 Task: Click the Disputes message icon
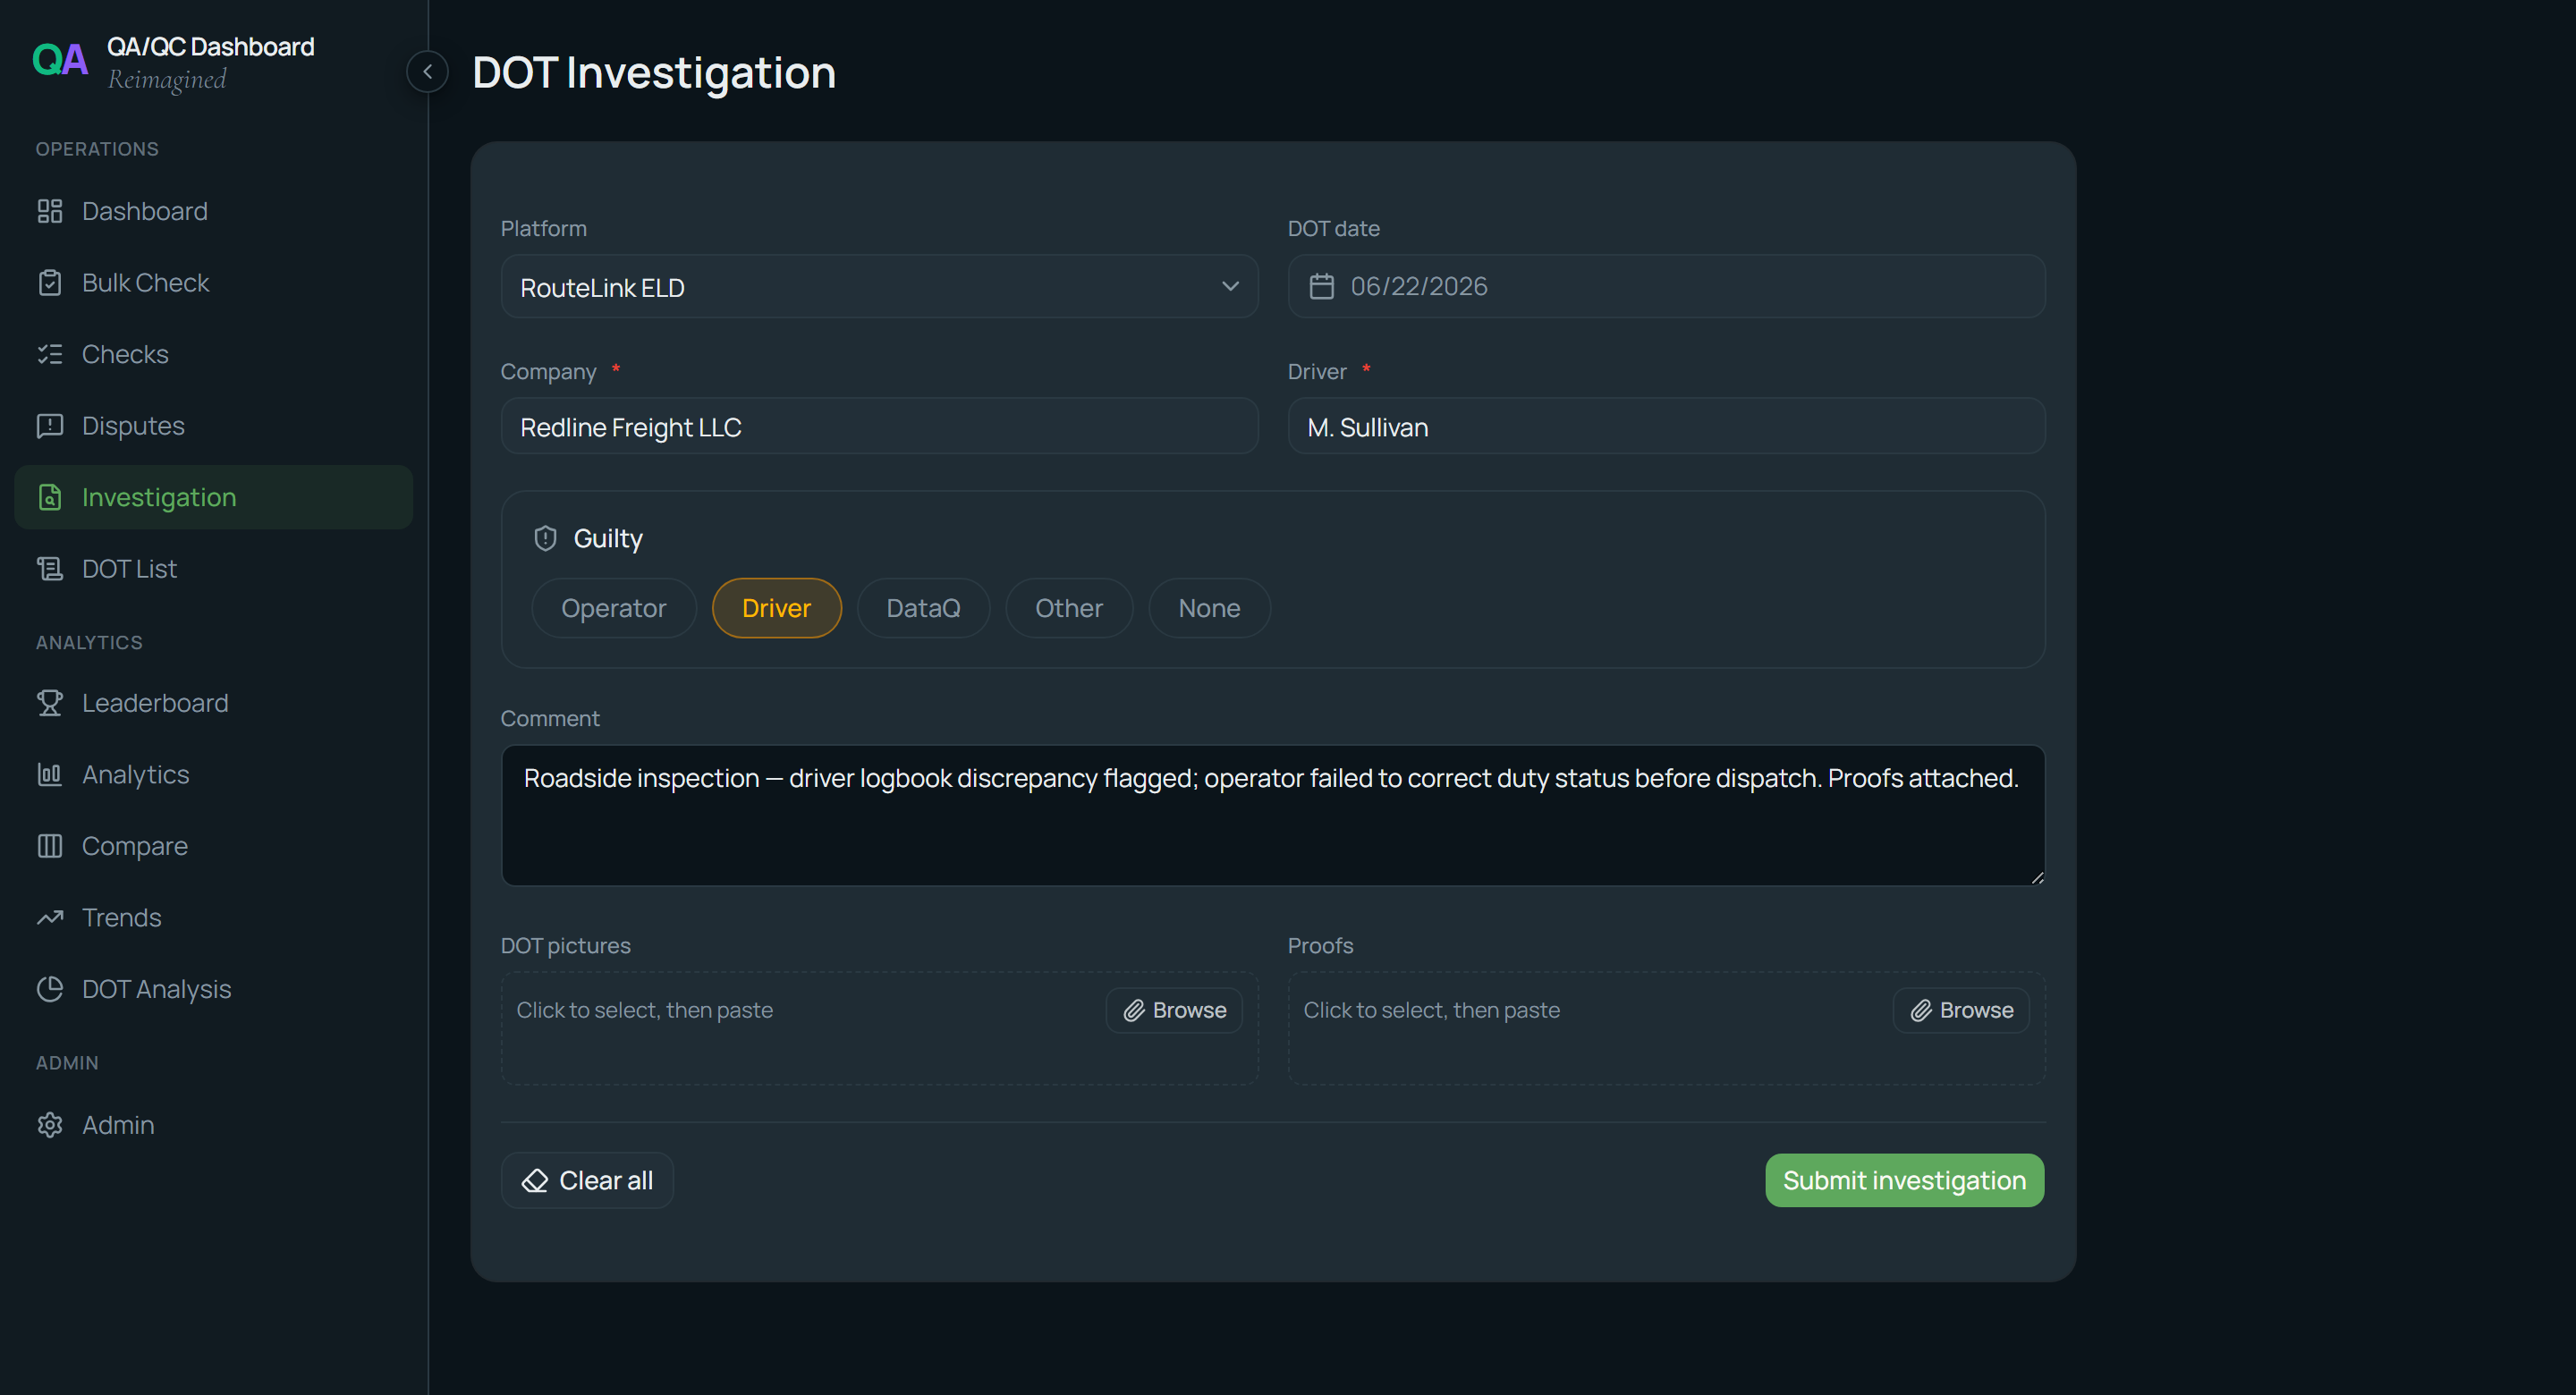50,426
